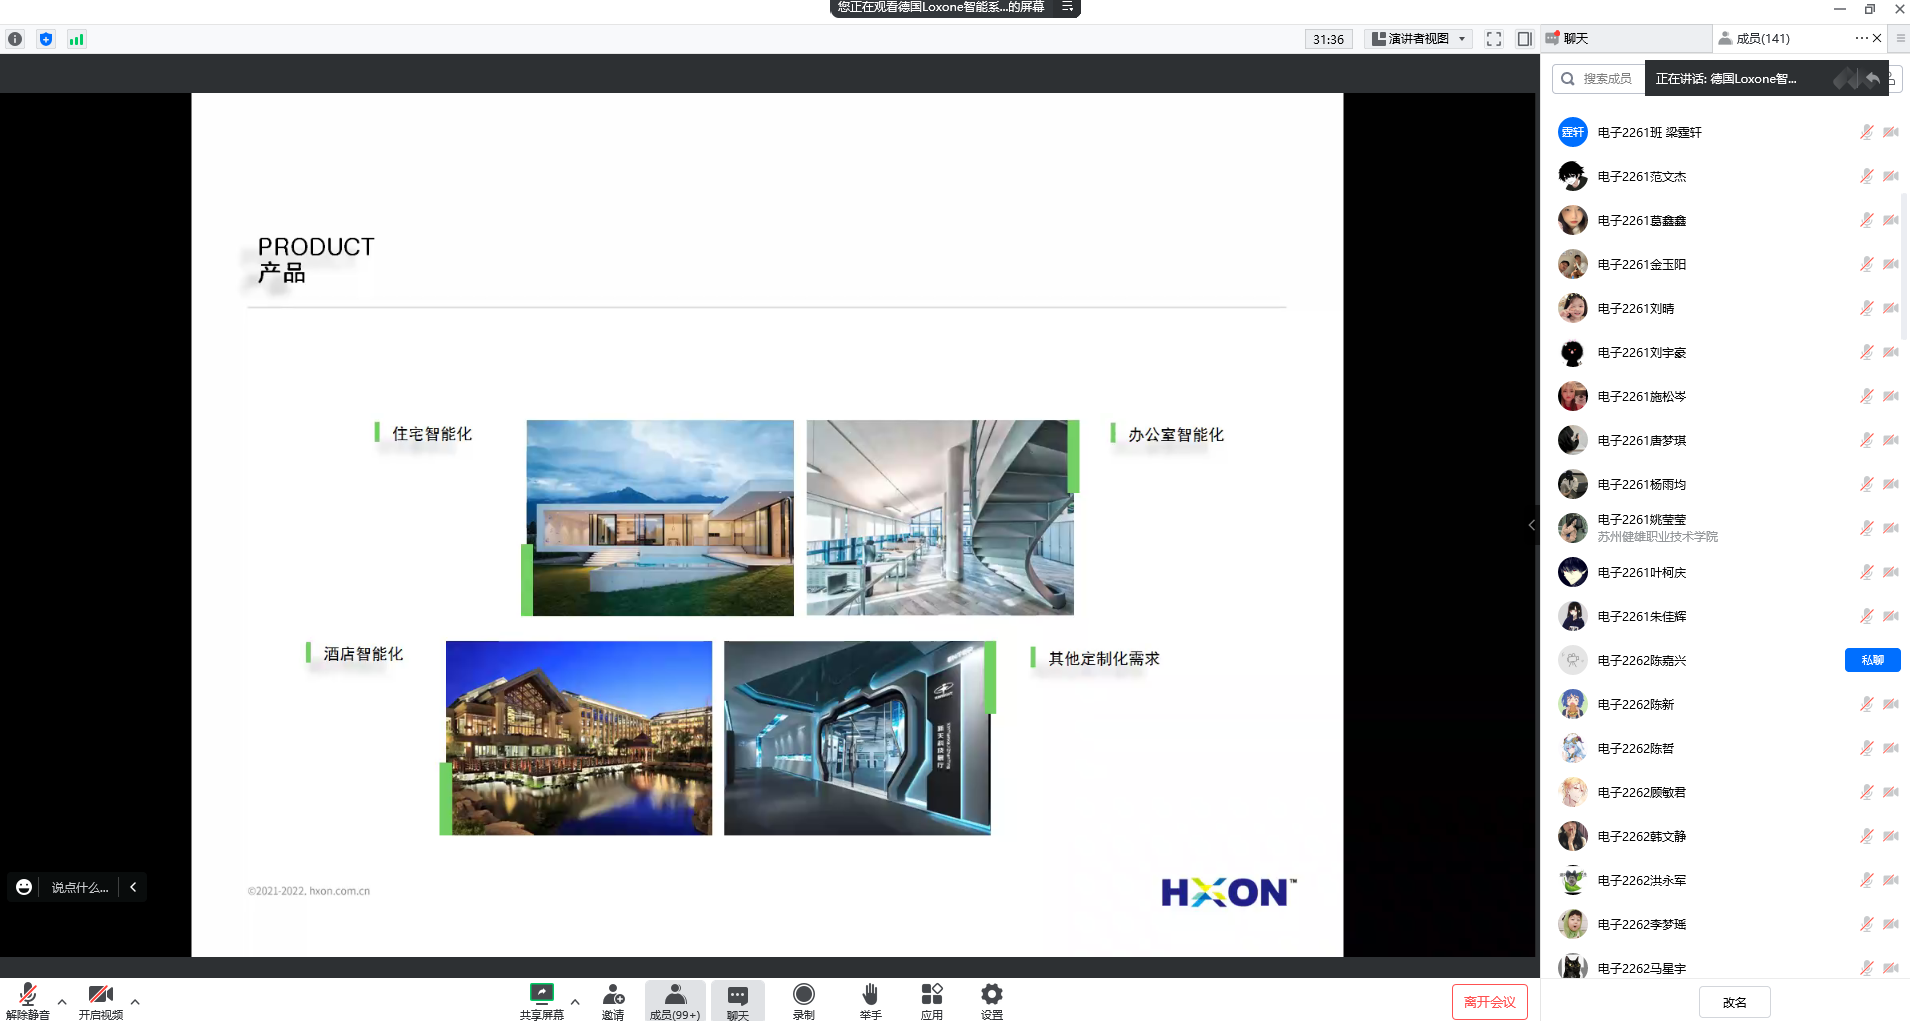Start recording the meeting

pos(804,999)
